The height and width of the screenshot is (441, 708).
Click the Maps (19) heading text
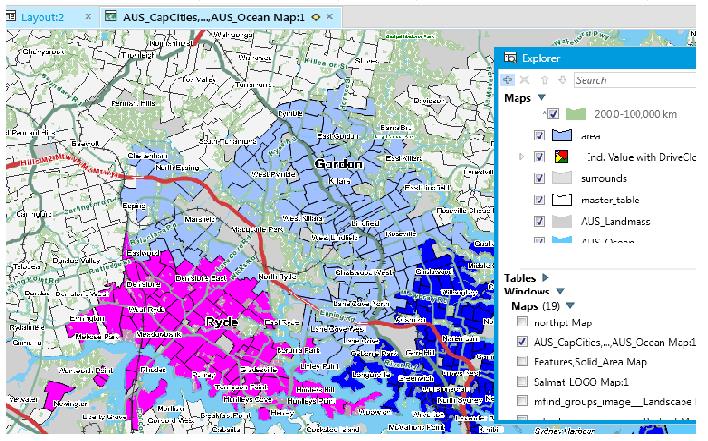coord(536,306)
